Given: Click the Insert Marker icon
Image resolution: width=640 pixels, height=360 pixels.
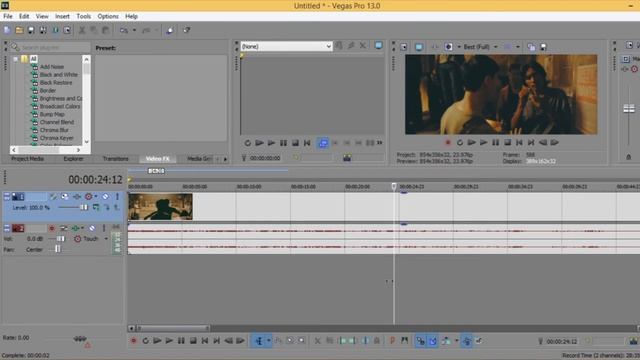Looking at the screenshot, I should [392, 341].
